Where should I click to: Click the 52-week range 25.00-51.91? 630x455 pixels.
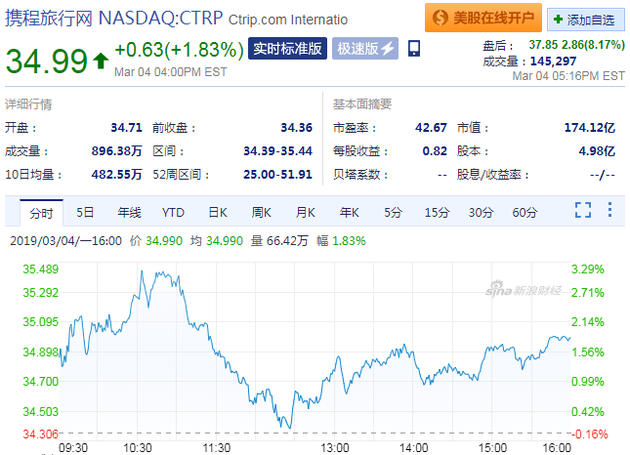click(x=278, y=174)
